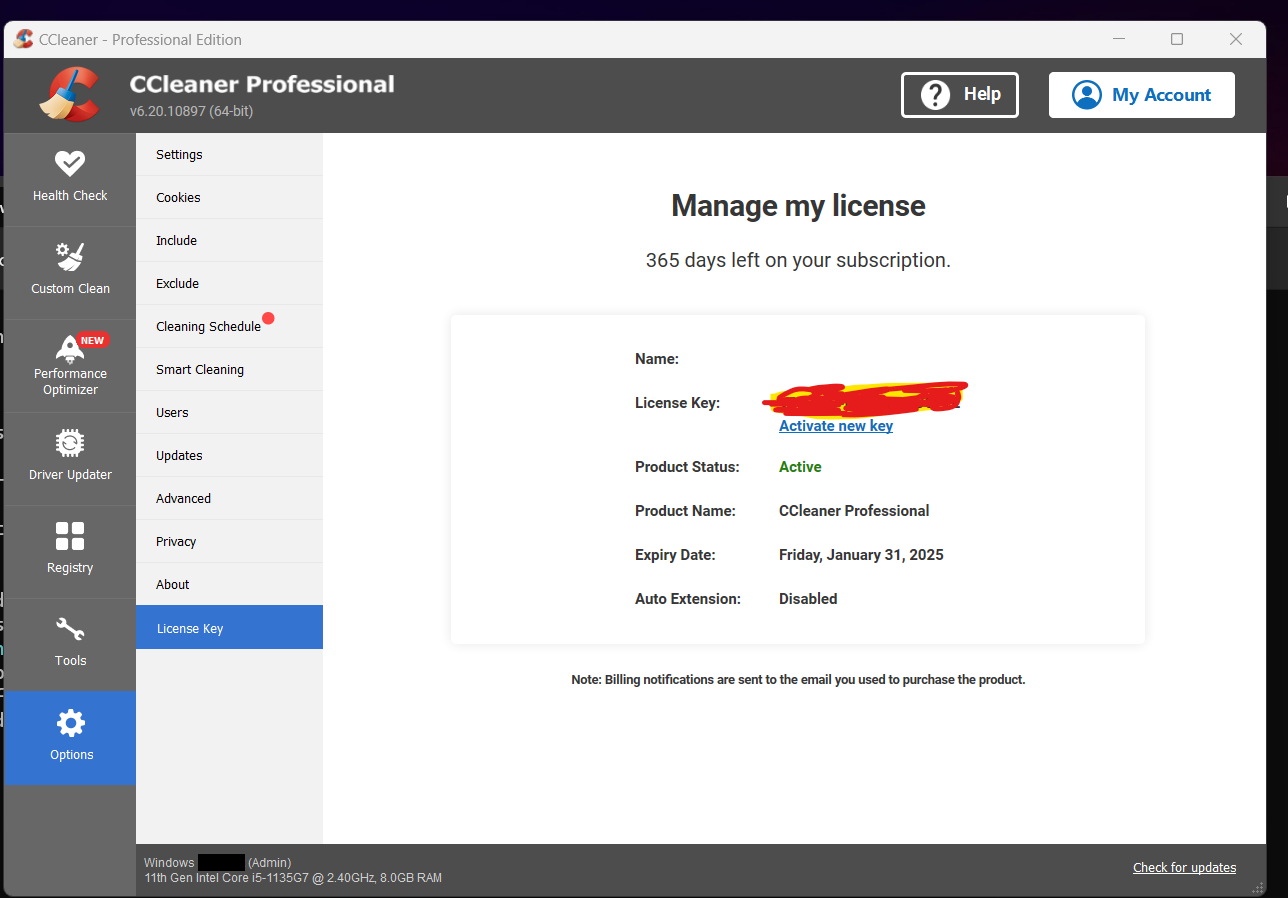Maximize the CCleaner window
This screenshot has width=1288, height=898.
[x=1177, y=40]
